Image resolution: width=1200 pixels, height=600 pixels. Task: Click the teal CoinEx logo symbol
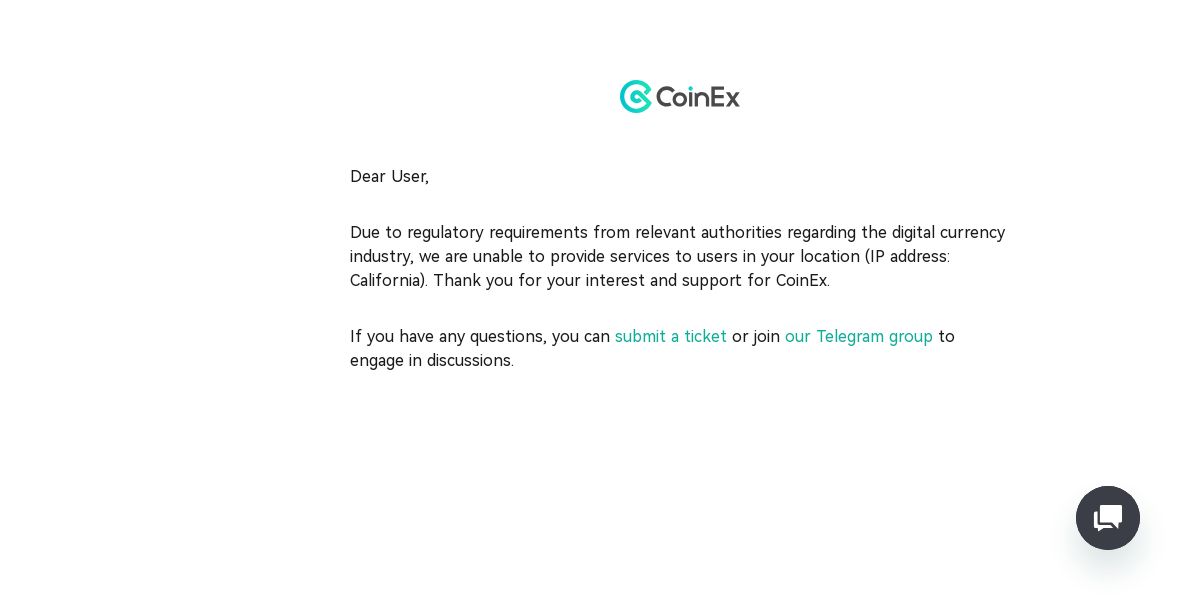click(x=635, y=97)
